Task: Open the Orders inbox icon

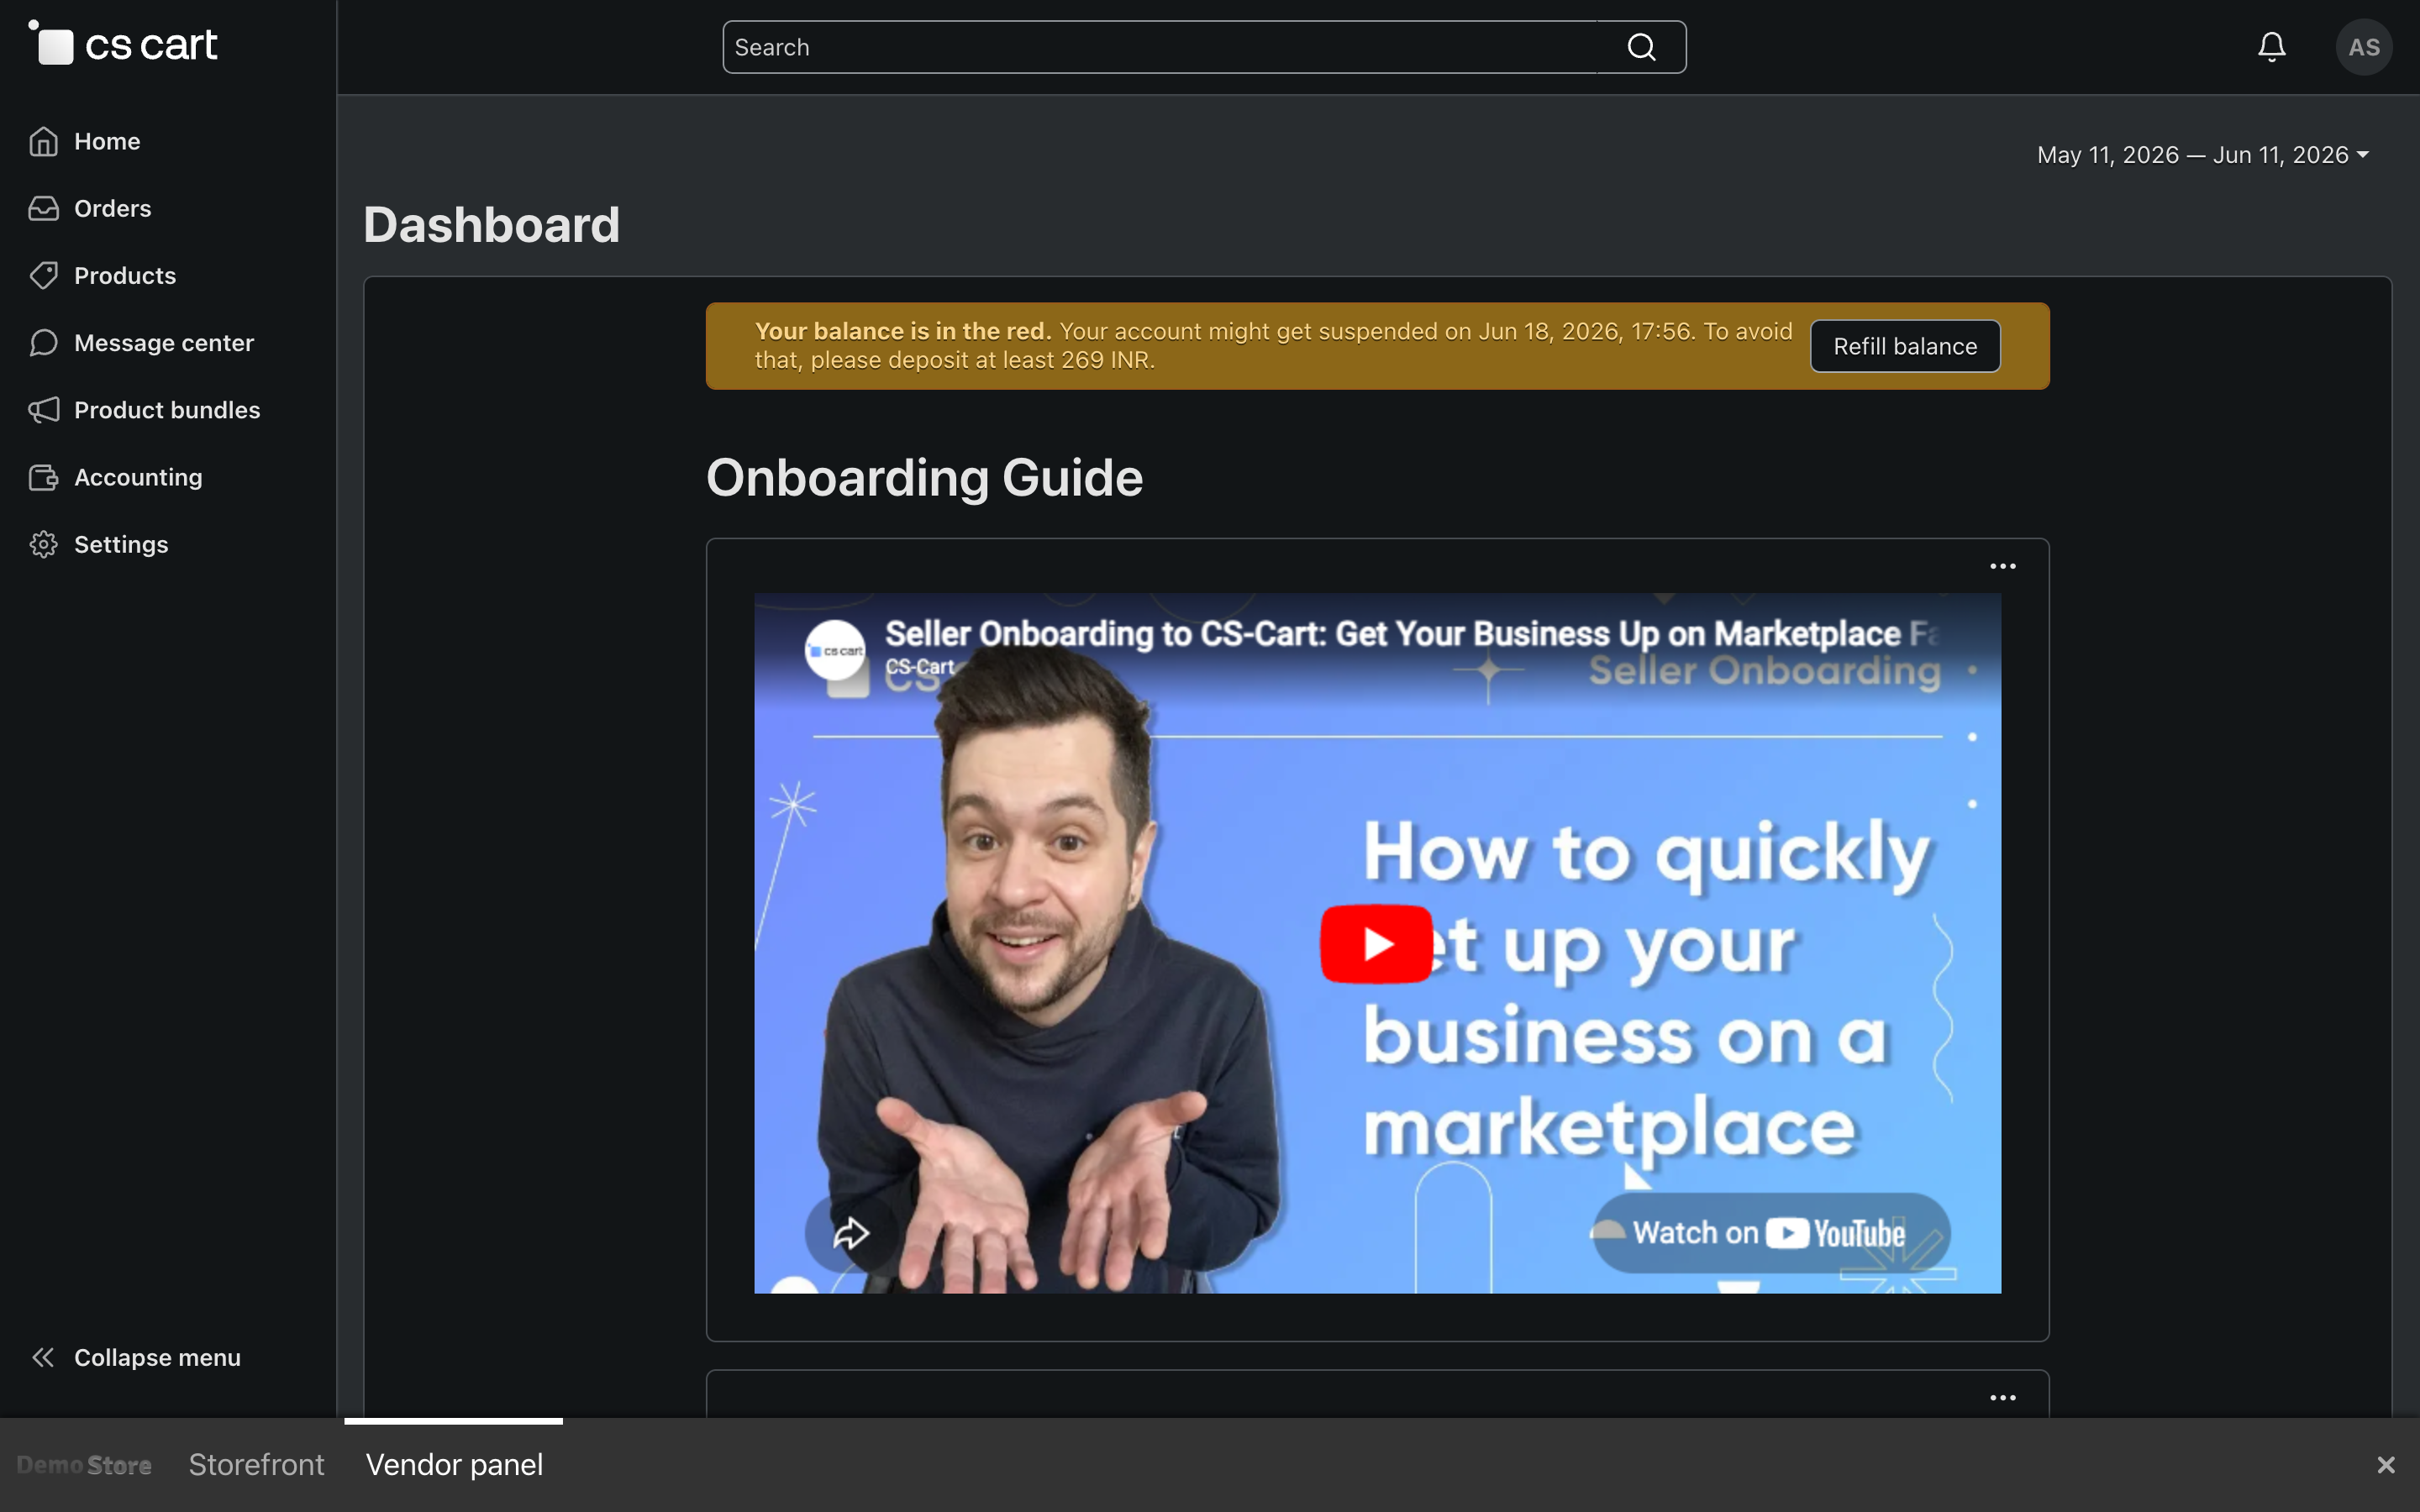Action: click(x=43, y=208)
